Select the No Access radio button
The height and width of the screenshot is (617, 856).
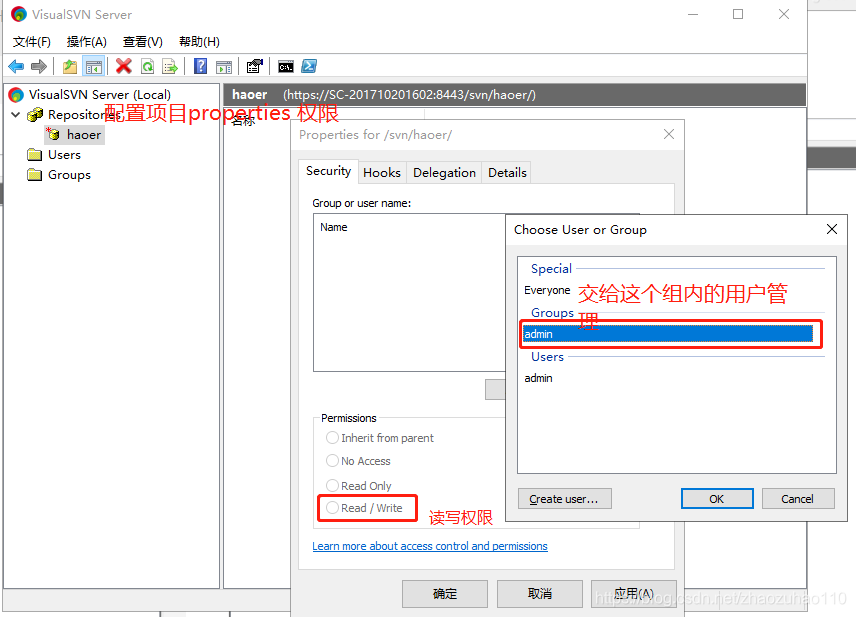click(x=332, y=461)
